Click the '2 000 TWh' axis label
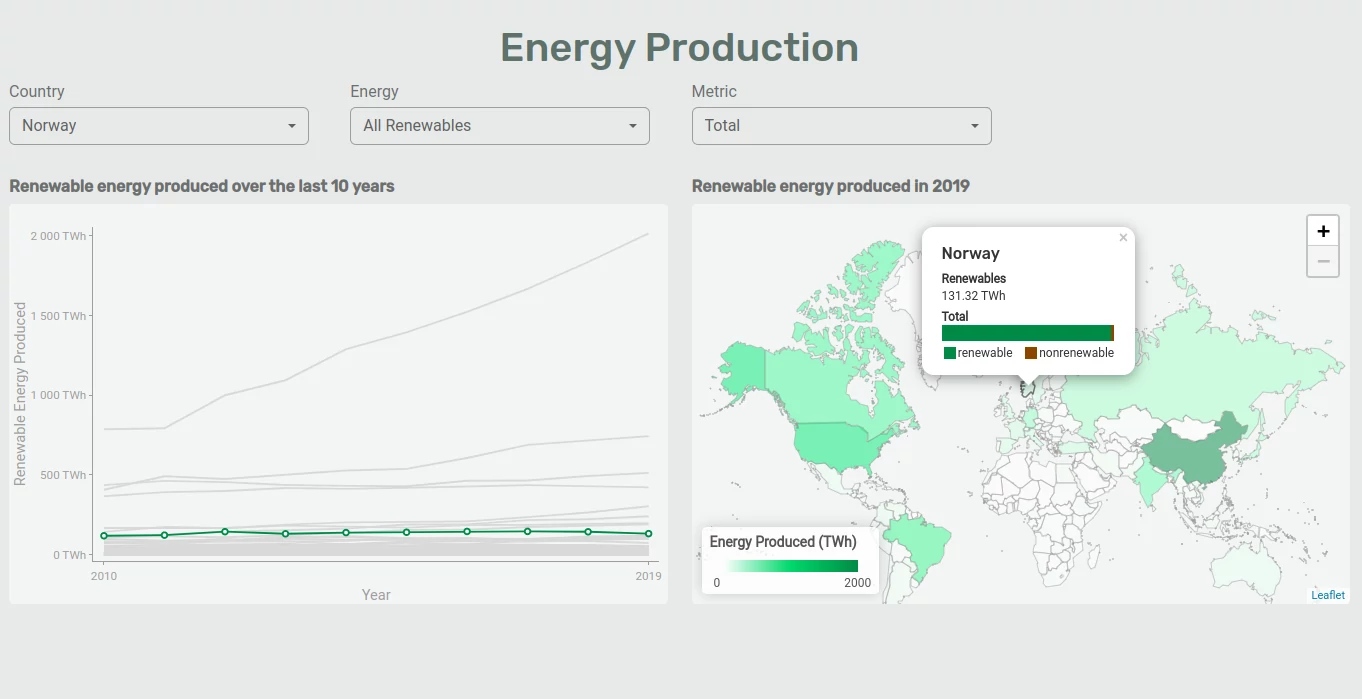Screen dimensions: 1362x699 point(58,237)
